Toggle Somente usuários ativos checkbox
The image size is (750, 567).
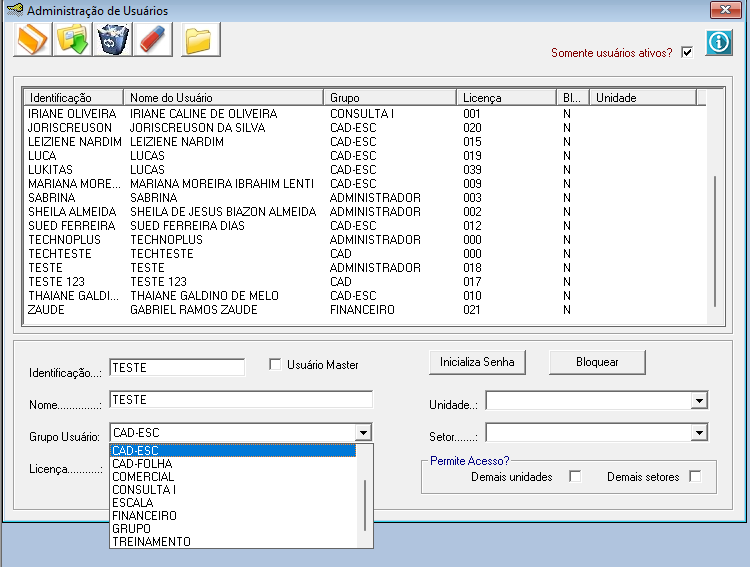[687, 52]
